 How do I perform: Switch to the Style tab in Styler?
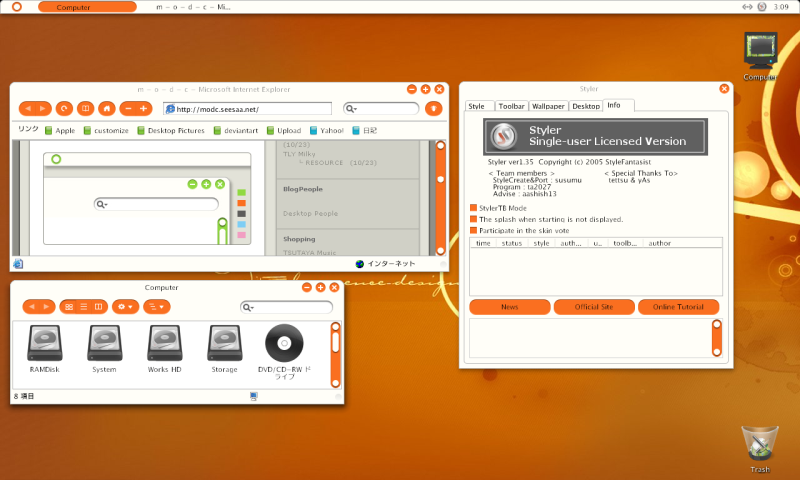[477, 106]
